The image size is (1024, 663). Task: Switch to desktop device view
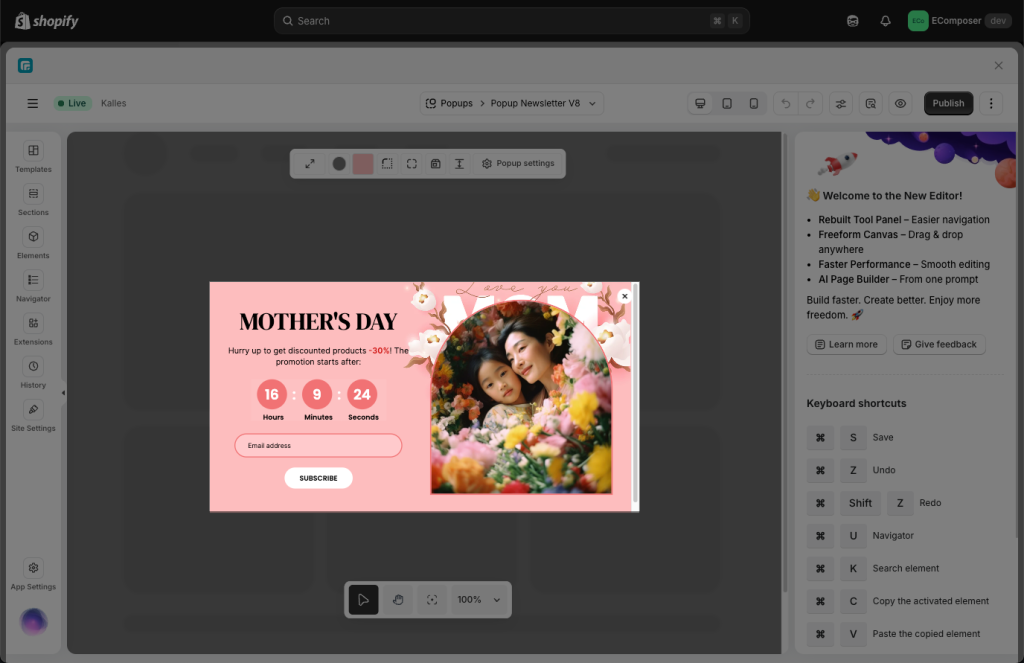[700, 103]
